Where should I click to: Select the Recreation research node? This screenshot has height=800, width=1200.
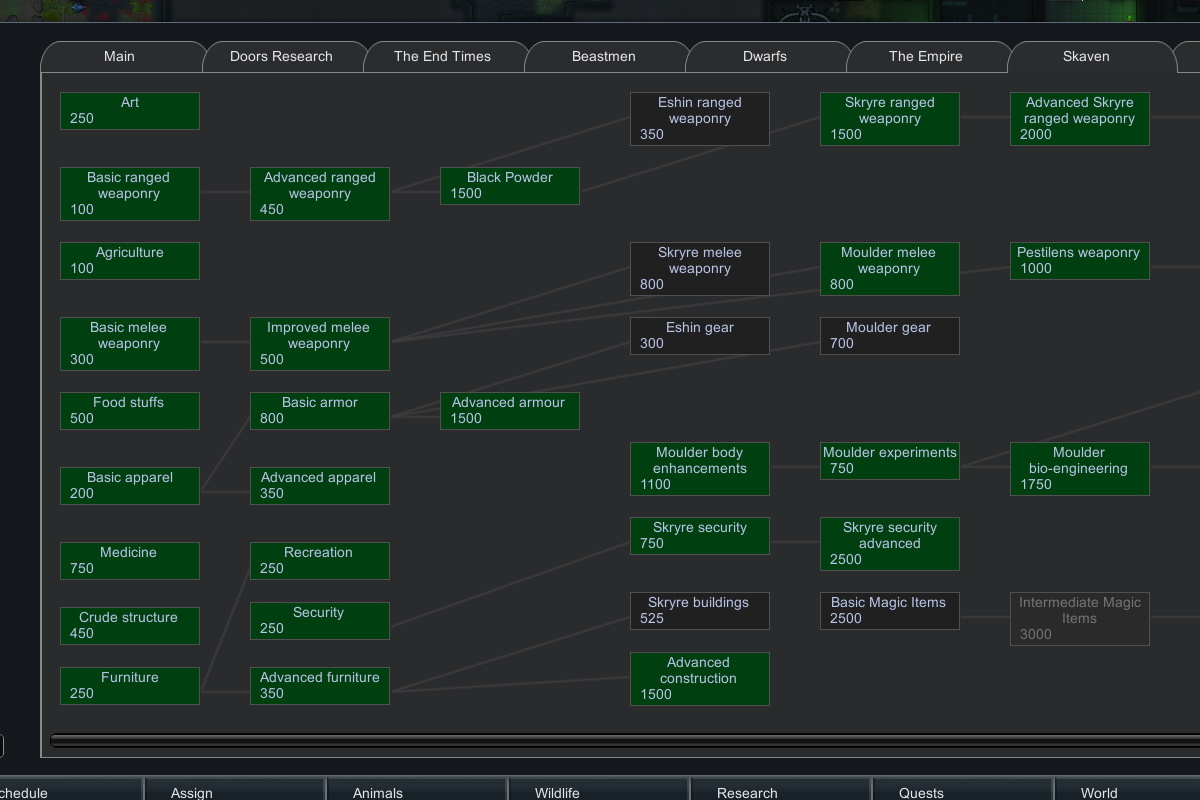(320, 561)
